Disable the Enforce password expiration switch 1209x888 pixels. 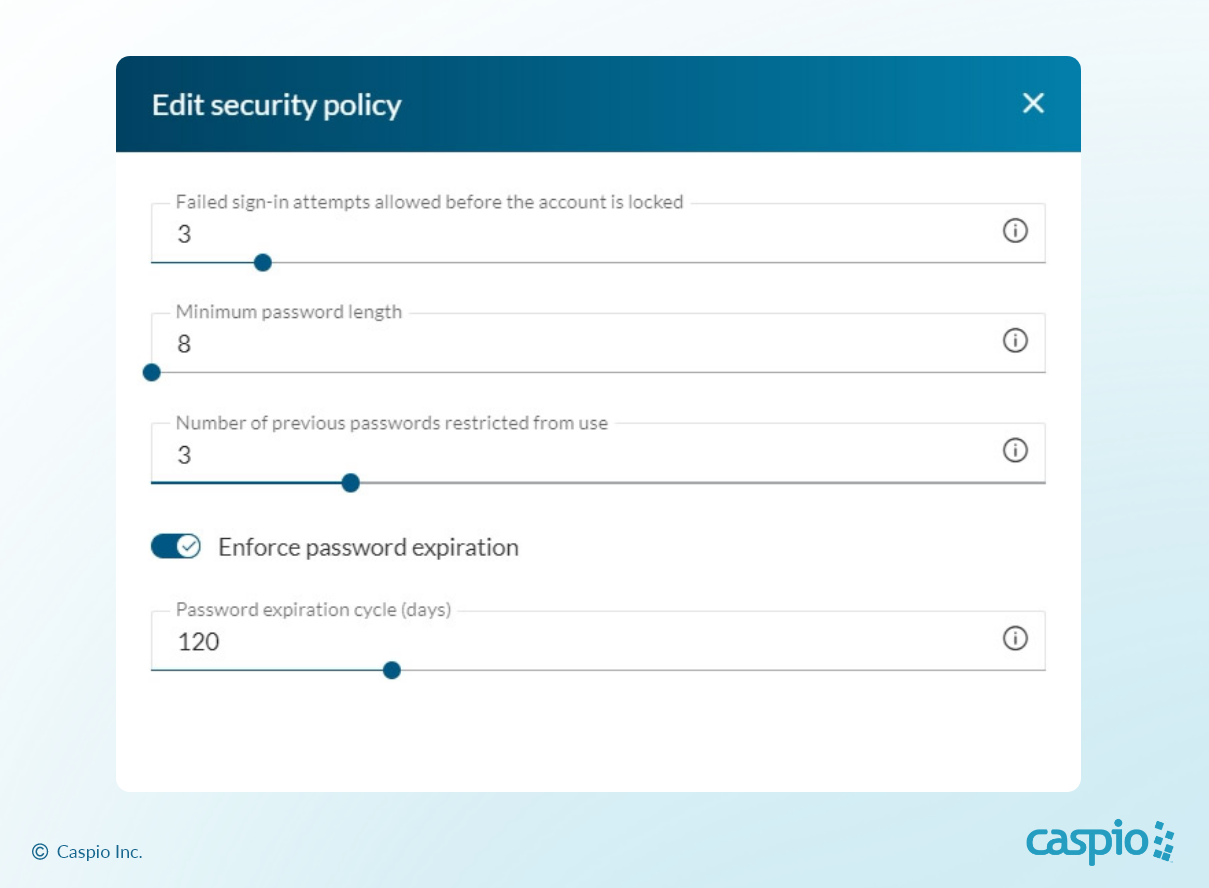pyautogui.click(x=176, y=546)
